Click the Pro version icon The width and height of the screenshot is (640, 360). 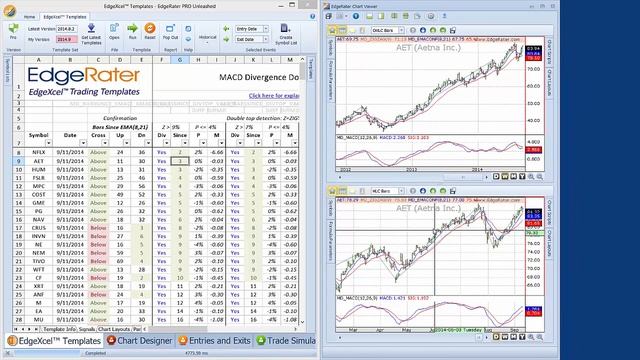coord(13,29)
